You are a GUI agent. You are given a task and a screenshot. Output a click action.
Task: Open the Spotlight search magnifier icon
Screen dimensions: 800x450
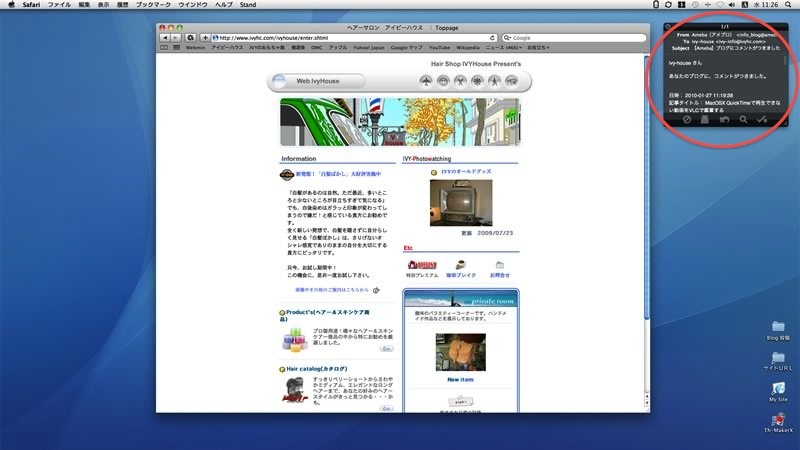790,5
